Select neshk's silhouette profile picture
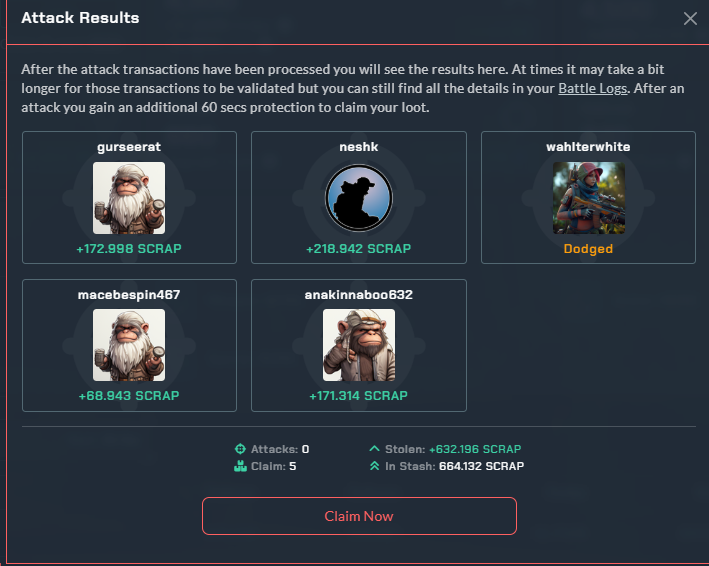 pyautogui.click(x=359, y=198)
